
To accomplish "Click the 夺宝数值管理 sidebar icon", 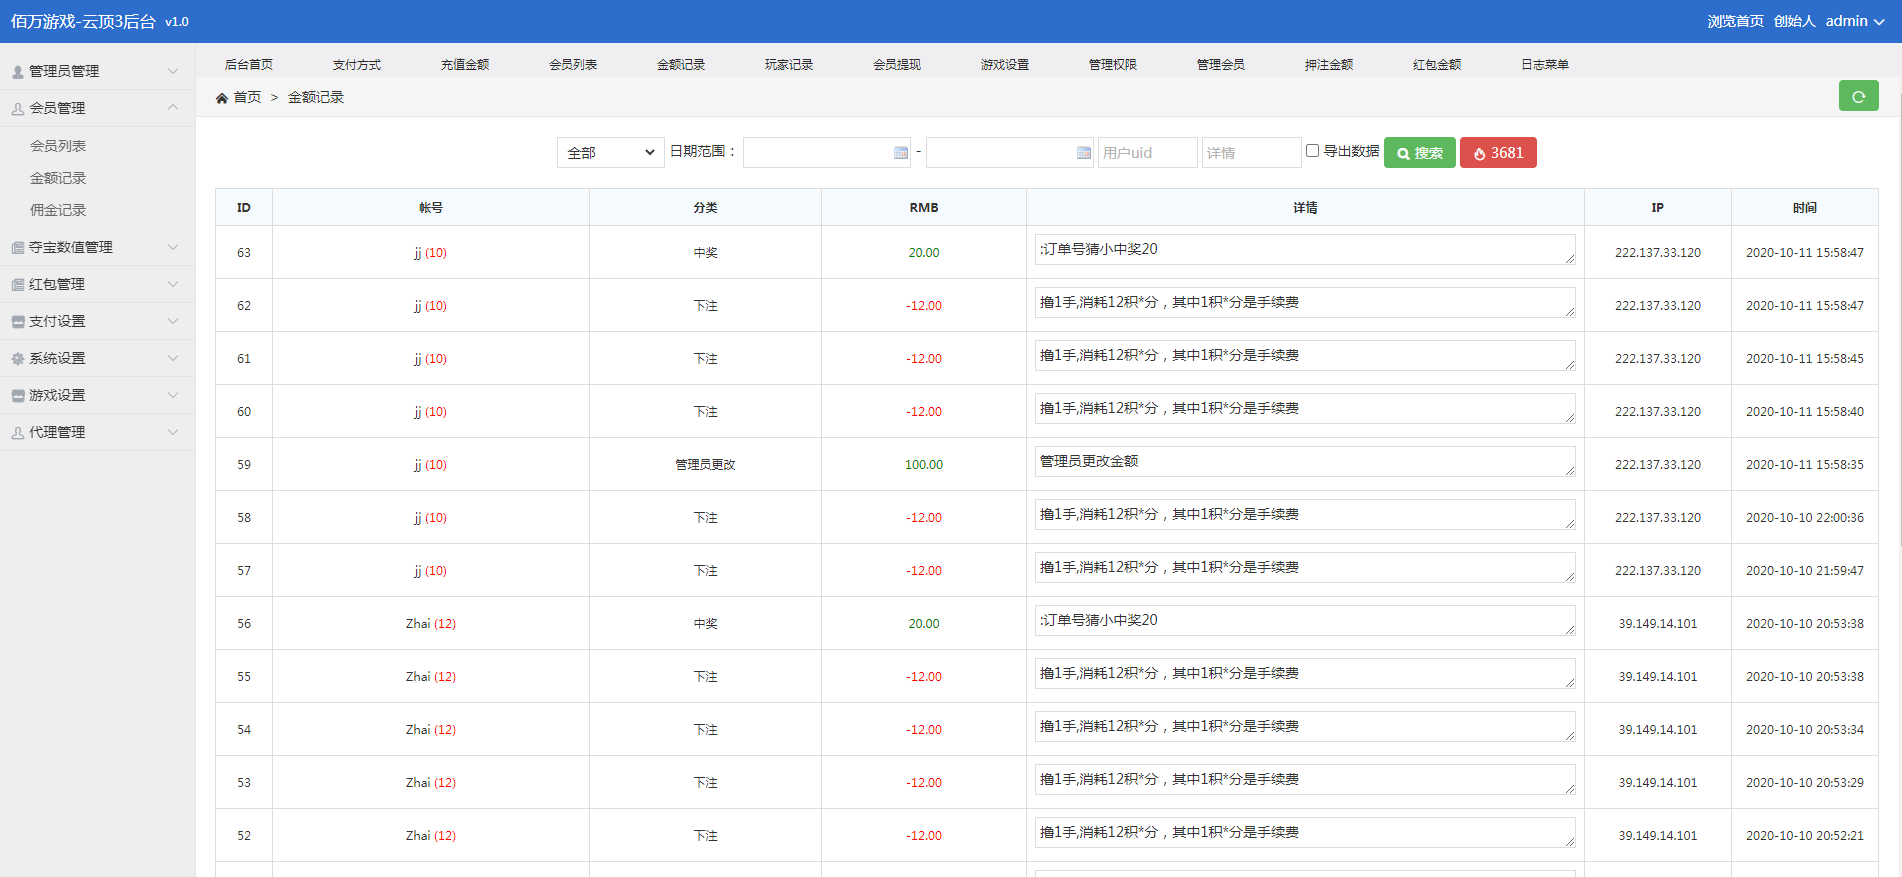I will (18, 248).
